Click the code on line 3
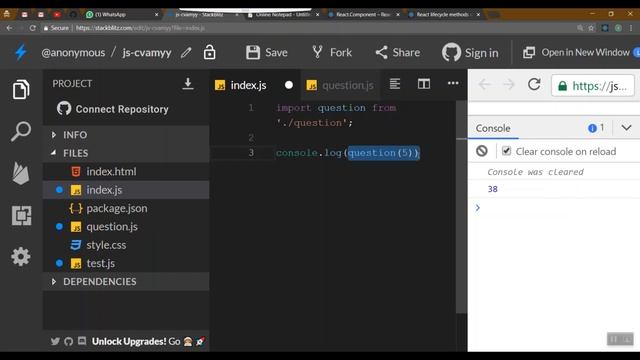The image size is (640, 360). (347, 153)
